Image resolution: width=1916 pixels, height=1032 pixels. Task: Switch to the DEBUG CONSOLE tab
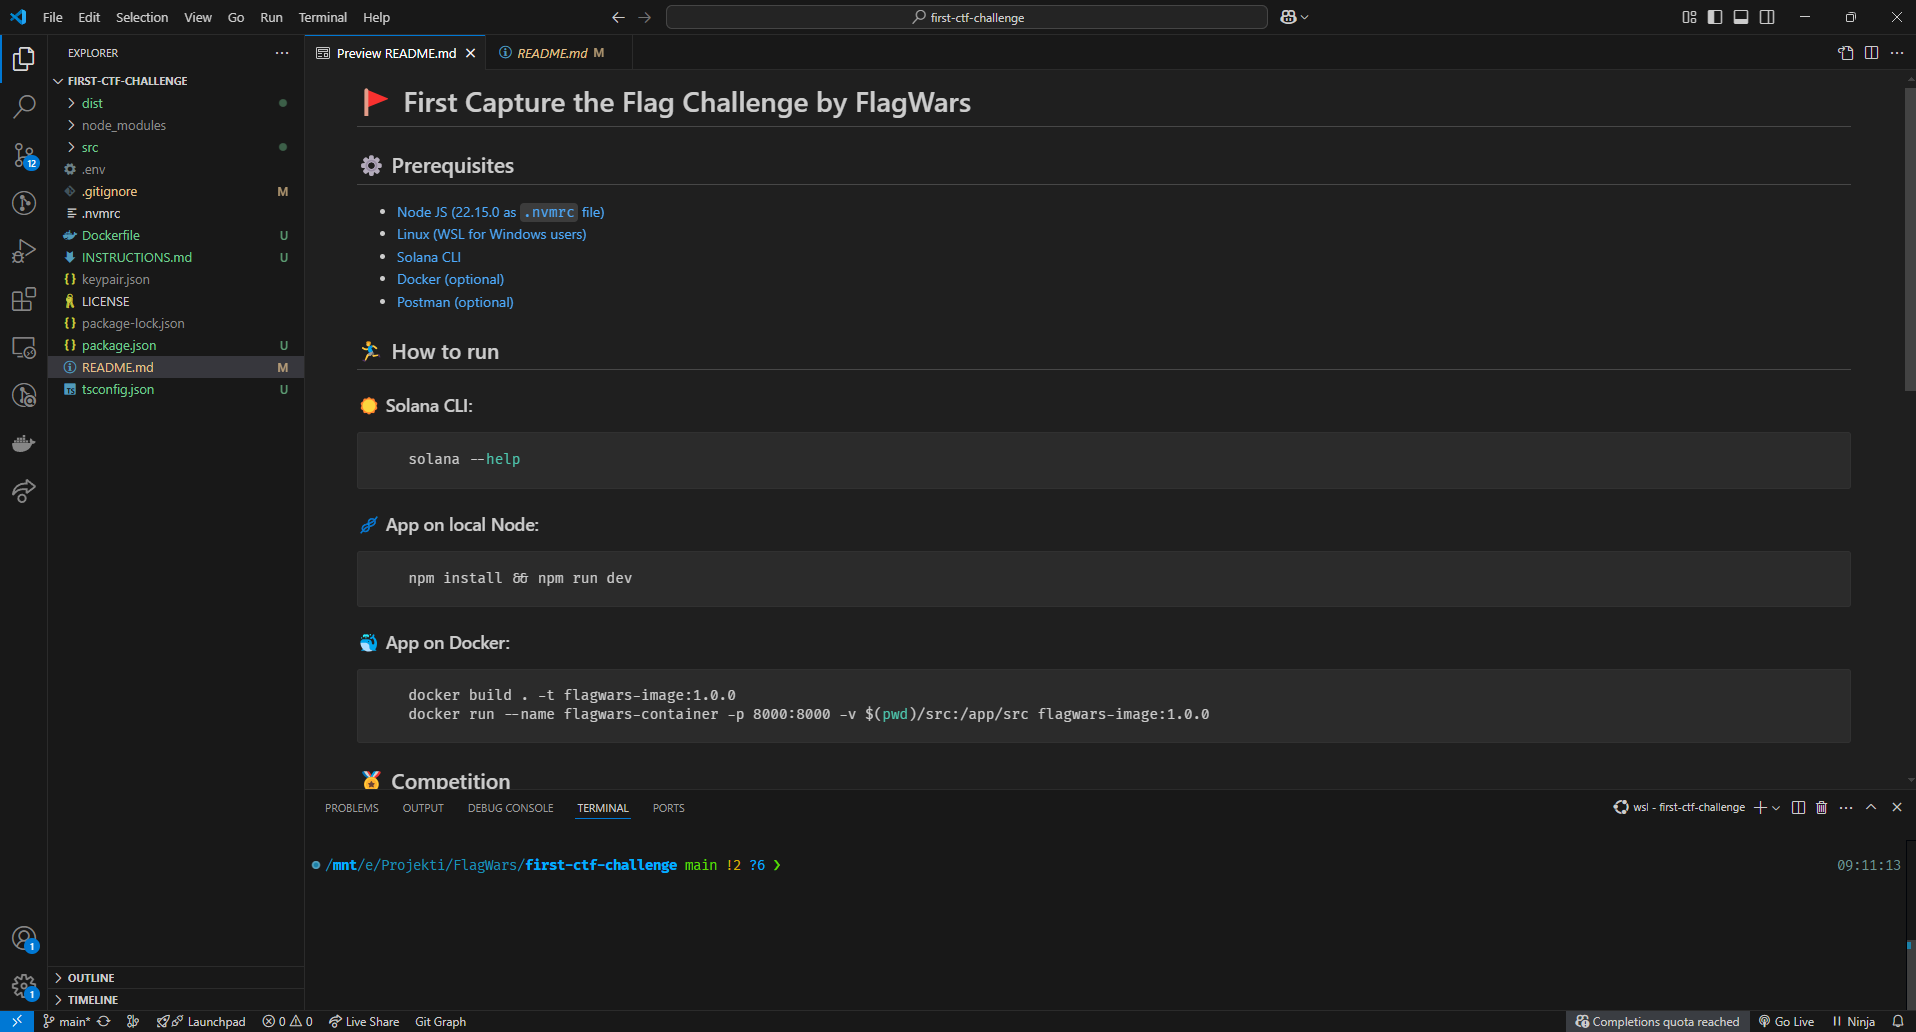[x=510, y=808]
